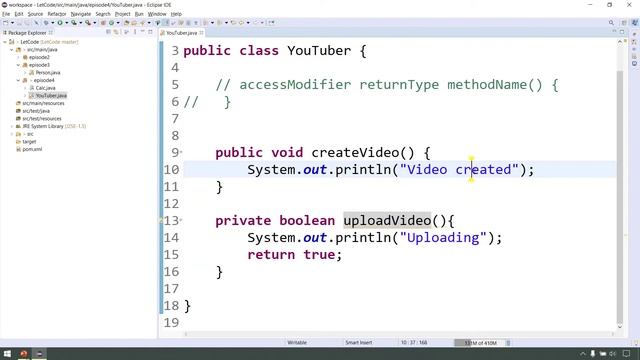Open the Project menu

[122, 14]
